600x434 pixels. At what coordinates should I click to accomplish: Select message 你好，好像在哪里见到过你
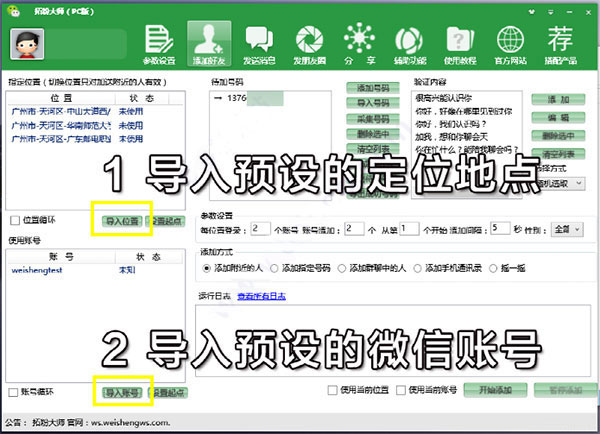466,111
